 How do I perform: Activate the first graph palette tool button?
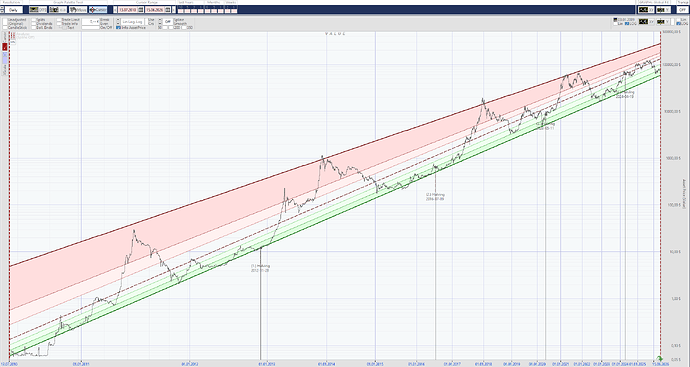pyautogui.click(x=38, y=10)
